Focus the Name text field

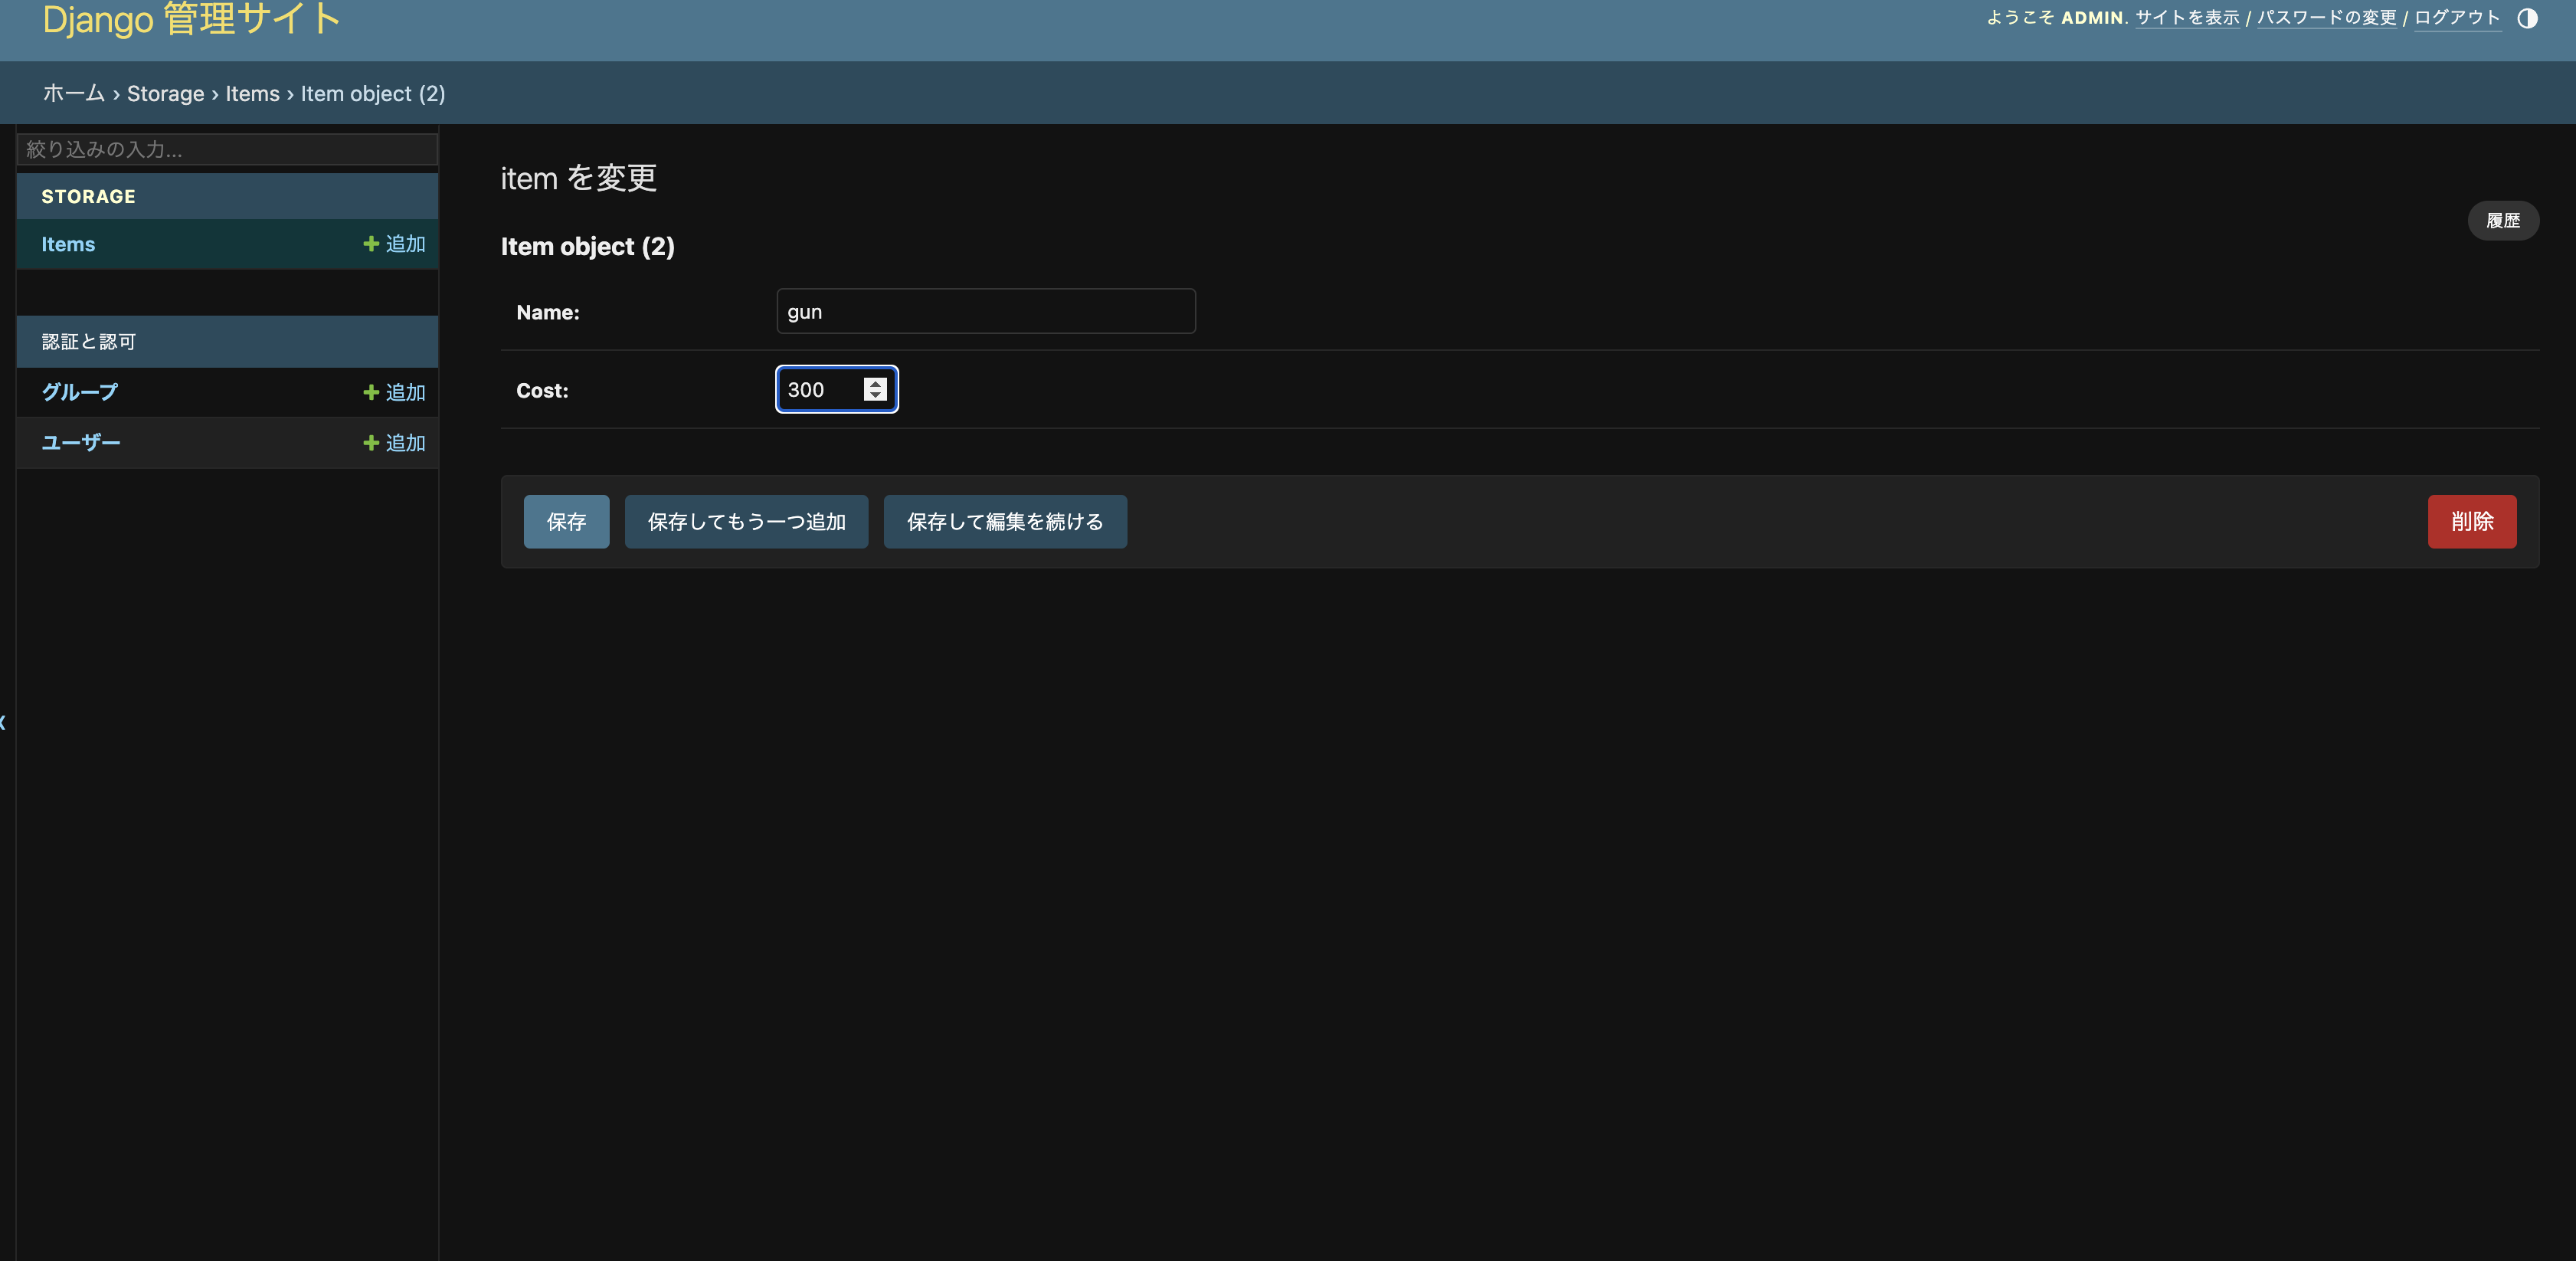pyautogui.click(x=985, y=312)
